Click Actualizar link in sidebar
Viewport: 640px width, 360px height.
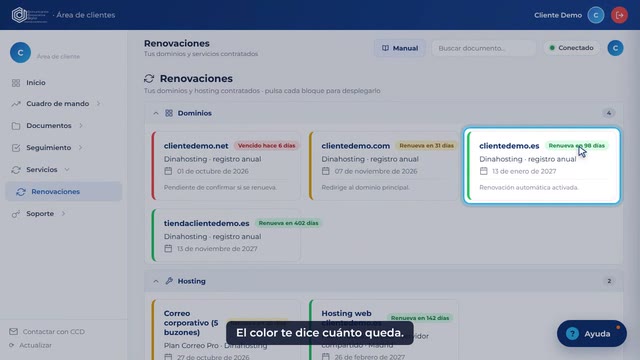coord(36,345)
